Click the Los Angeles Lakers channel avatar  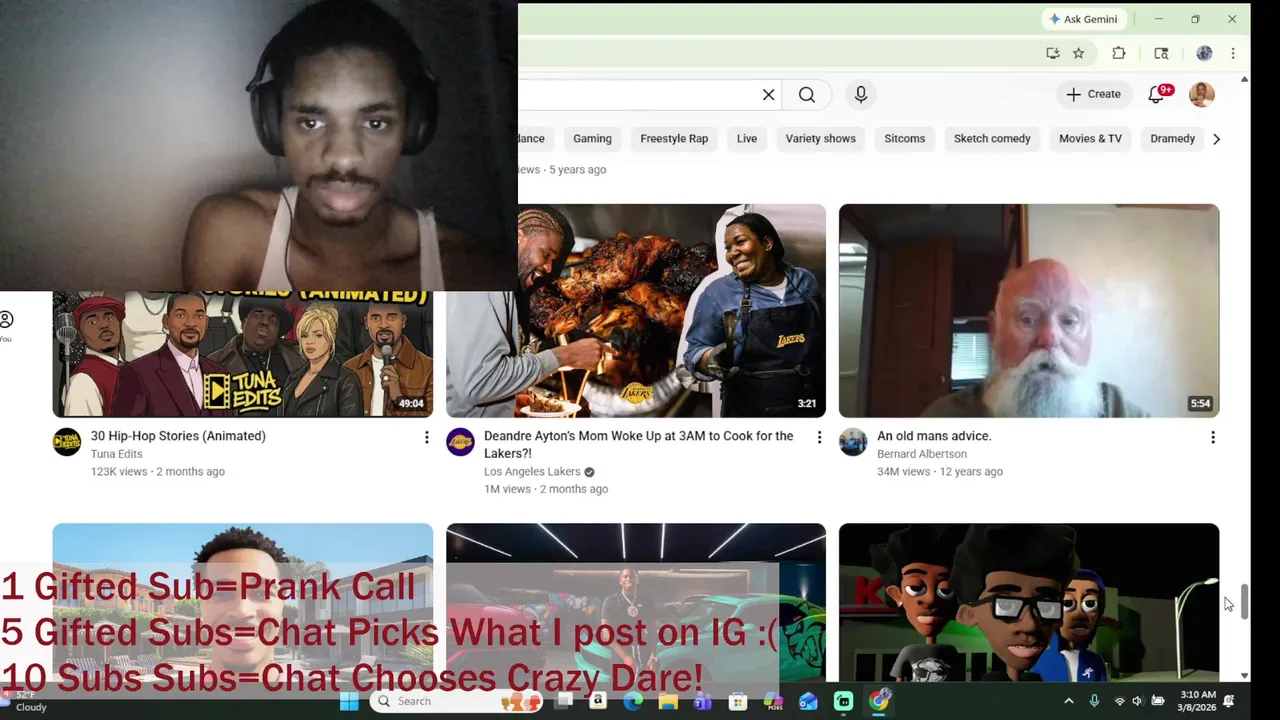[x=460, y=442]
